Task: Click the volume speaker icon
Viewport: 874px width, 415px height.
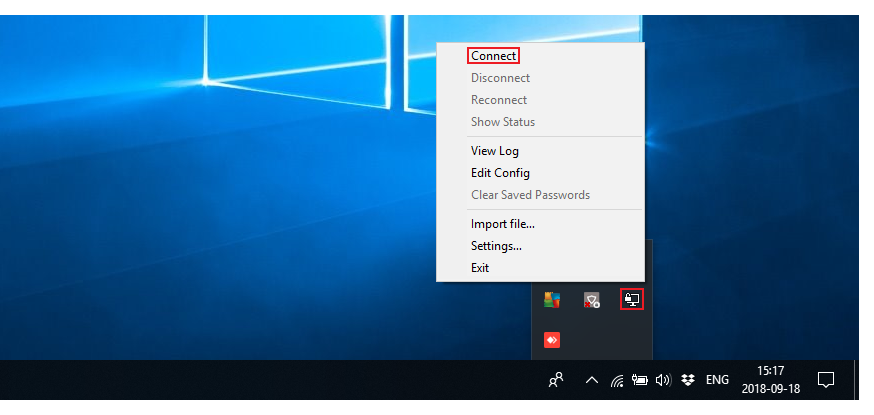Action: pyautogui.click(x=662, y=380)
